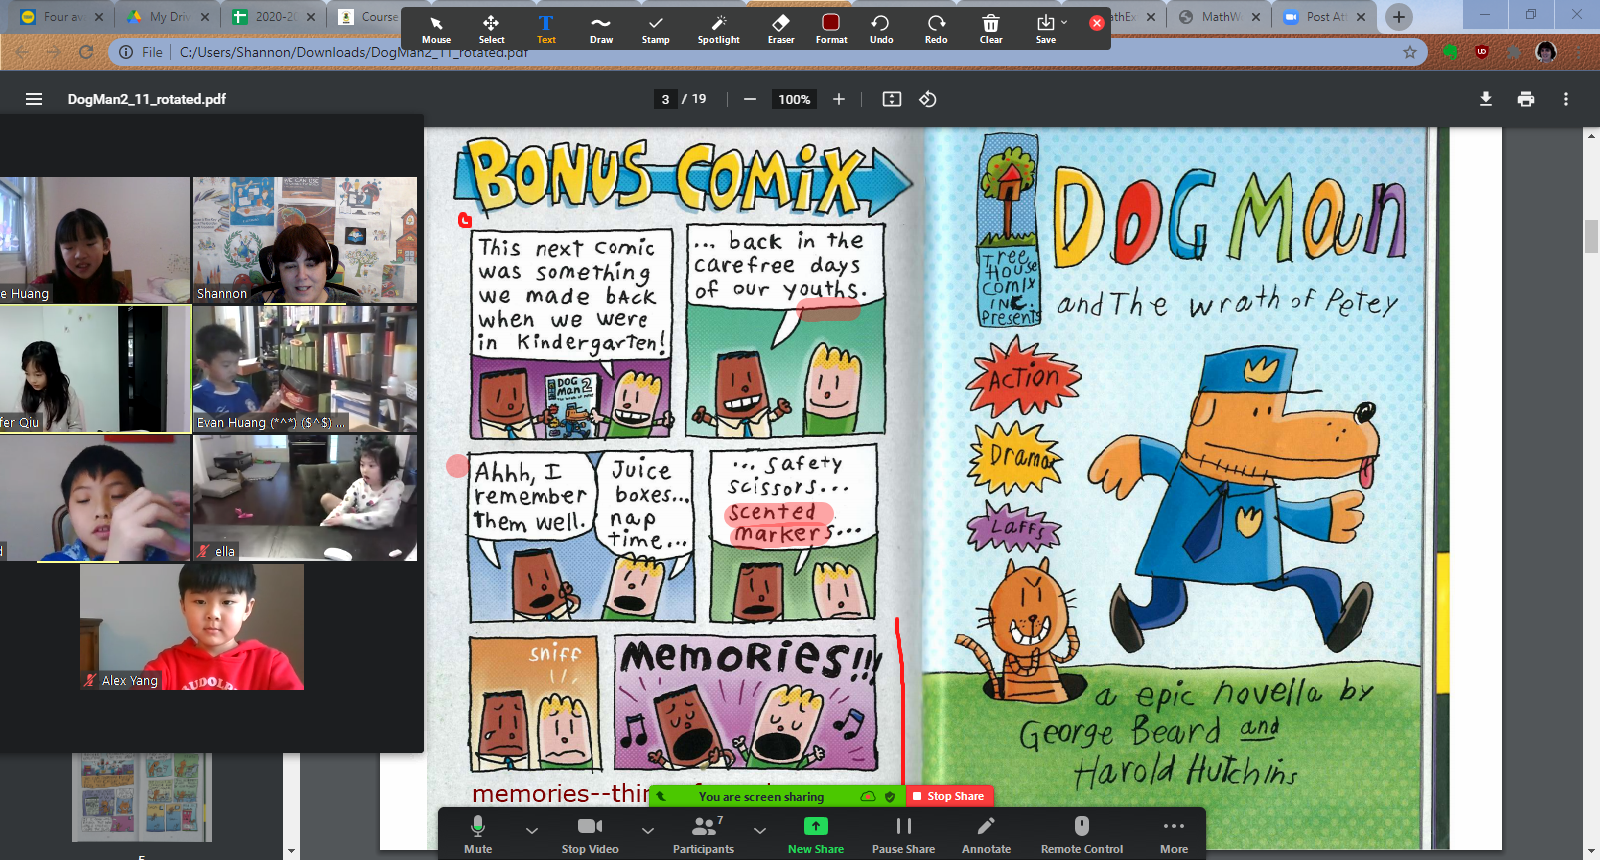The image size is (1600, 860).
Task: Pick the Draw annotation tool
Action: coord(601,29)
